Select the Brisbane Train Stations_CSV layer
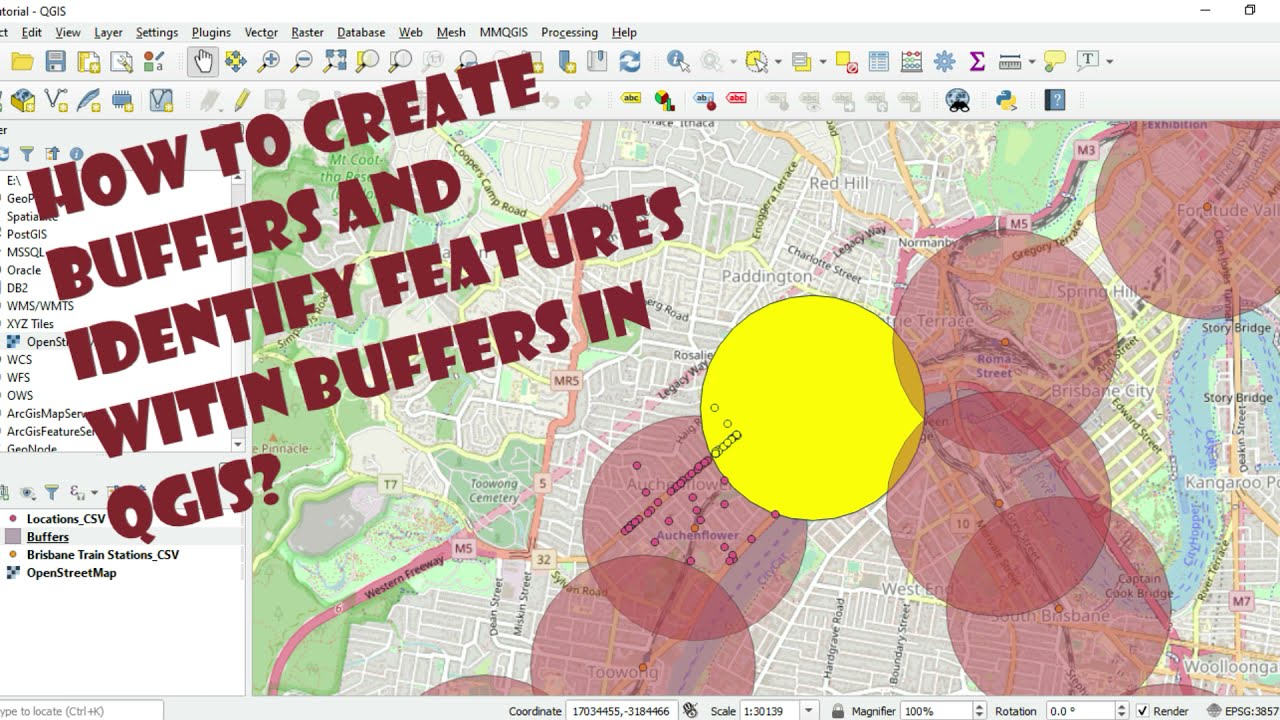1280x720 pixels. coord(103,555)
